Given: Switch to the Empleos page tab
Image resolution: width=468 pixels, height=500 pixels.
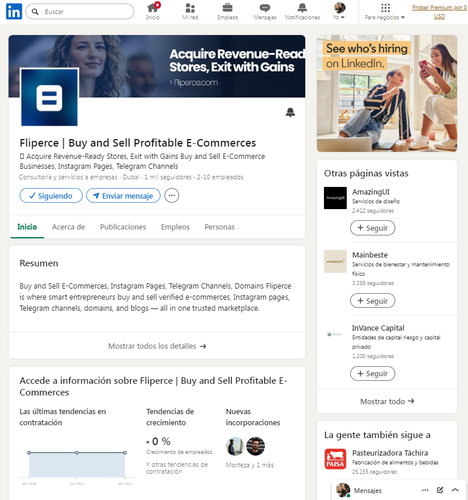Looking at the screenshot, I should tap(175, 227).
